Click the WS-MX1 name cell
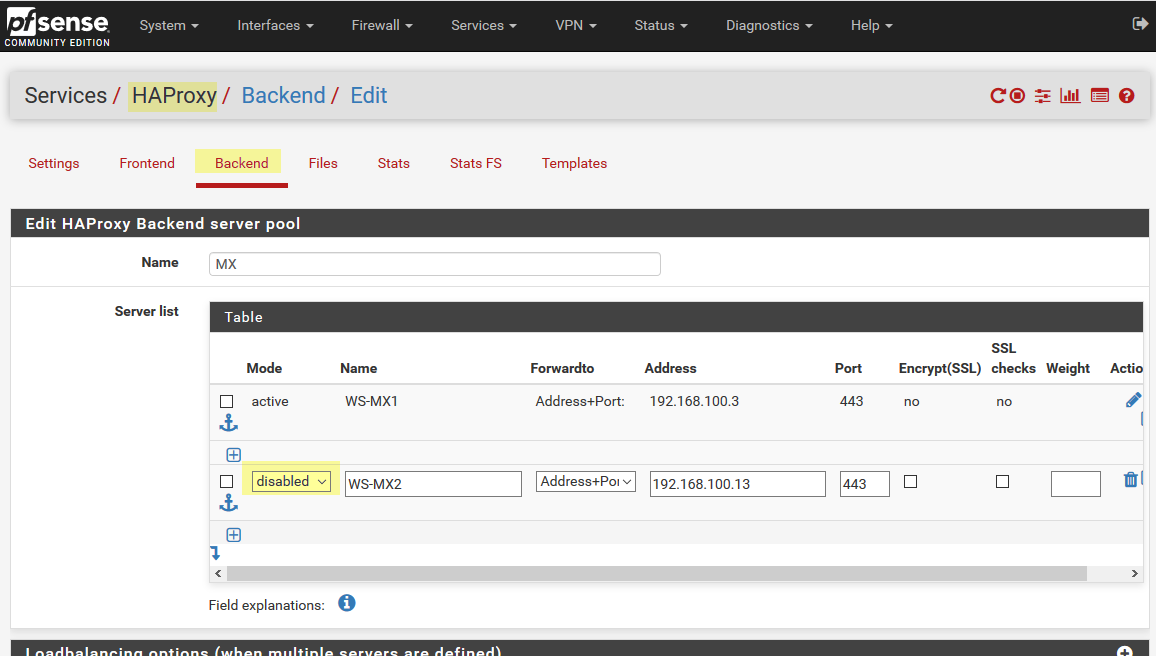This screenshot has width=1156, height=656. [372, 402]
